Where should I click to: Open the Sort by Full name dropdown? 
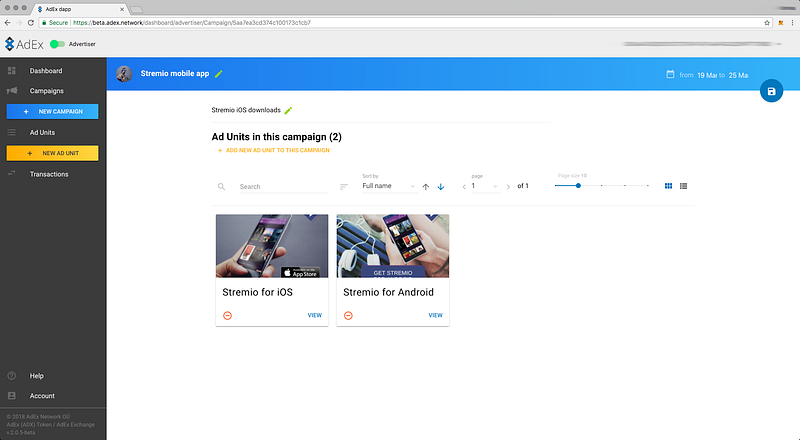coord(389,186)
